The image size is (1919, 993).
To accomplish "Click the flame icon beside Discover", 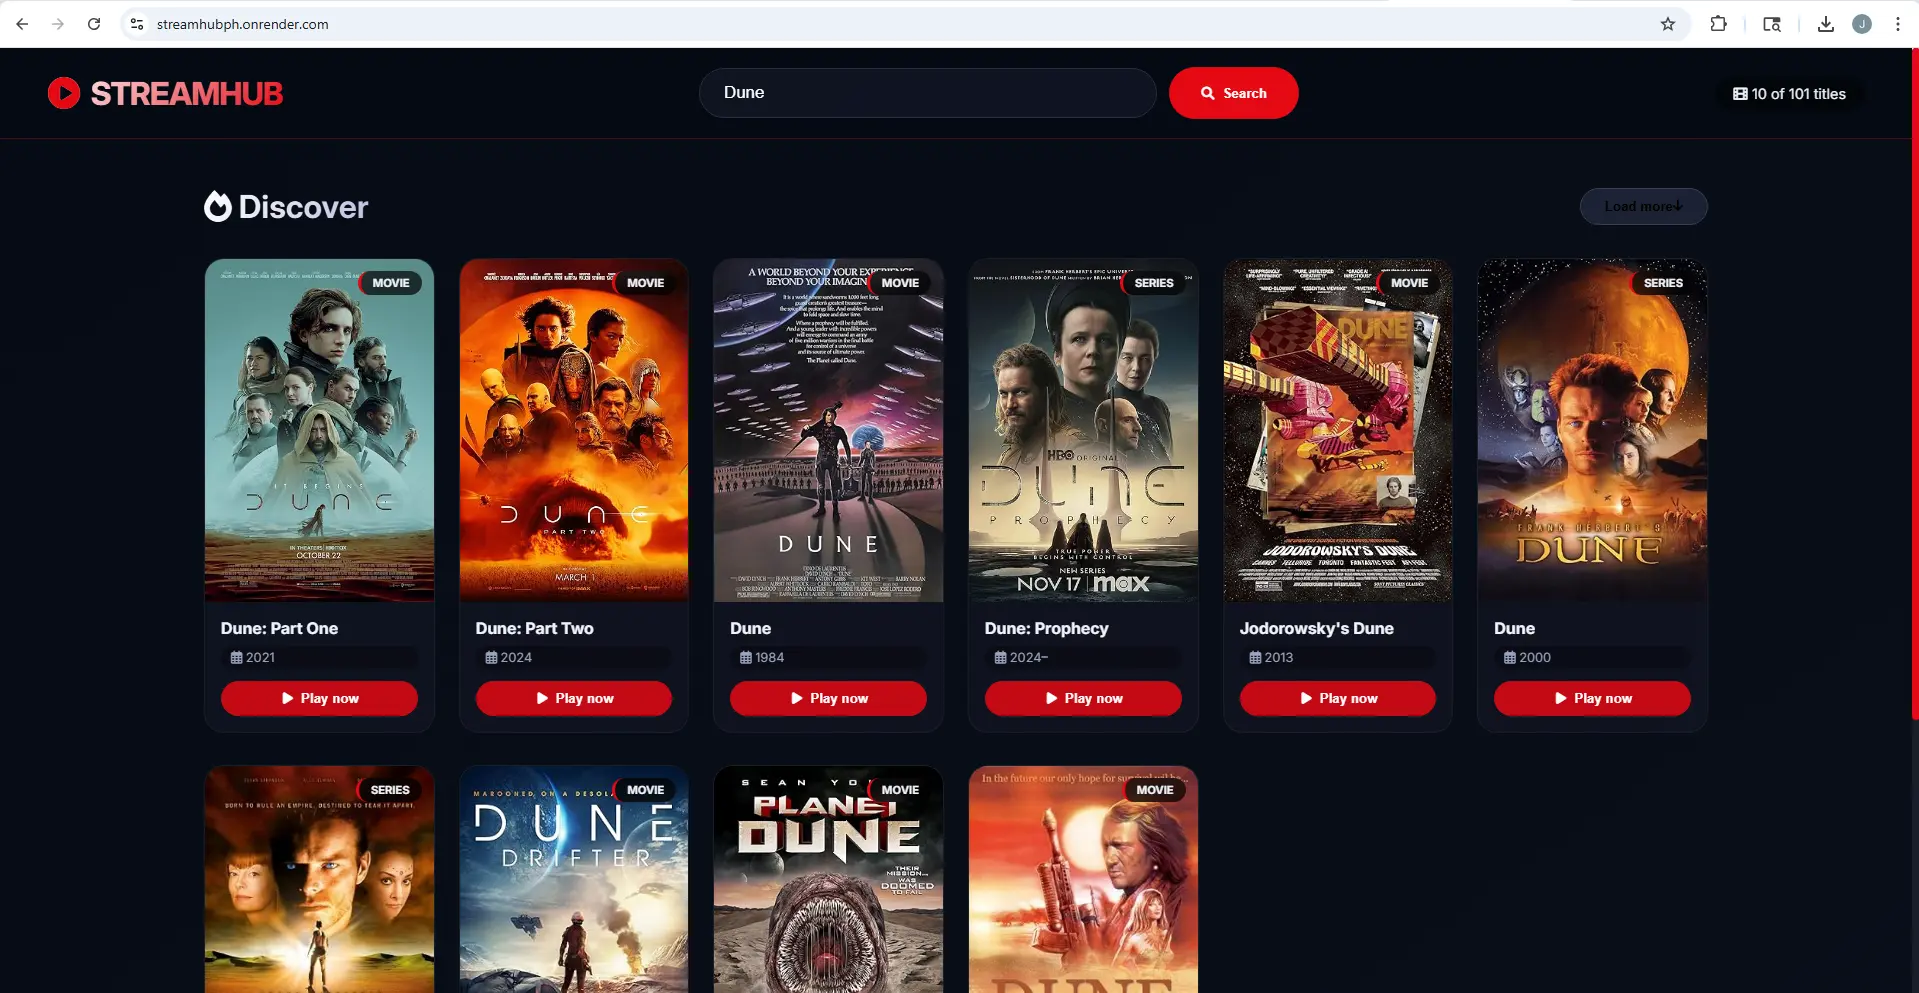I will tap(218, 206).
